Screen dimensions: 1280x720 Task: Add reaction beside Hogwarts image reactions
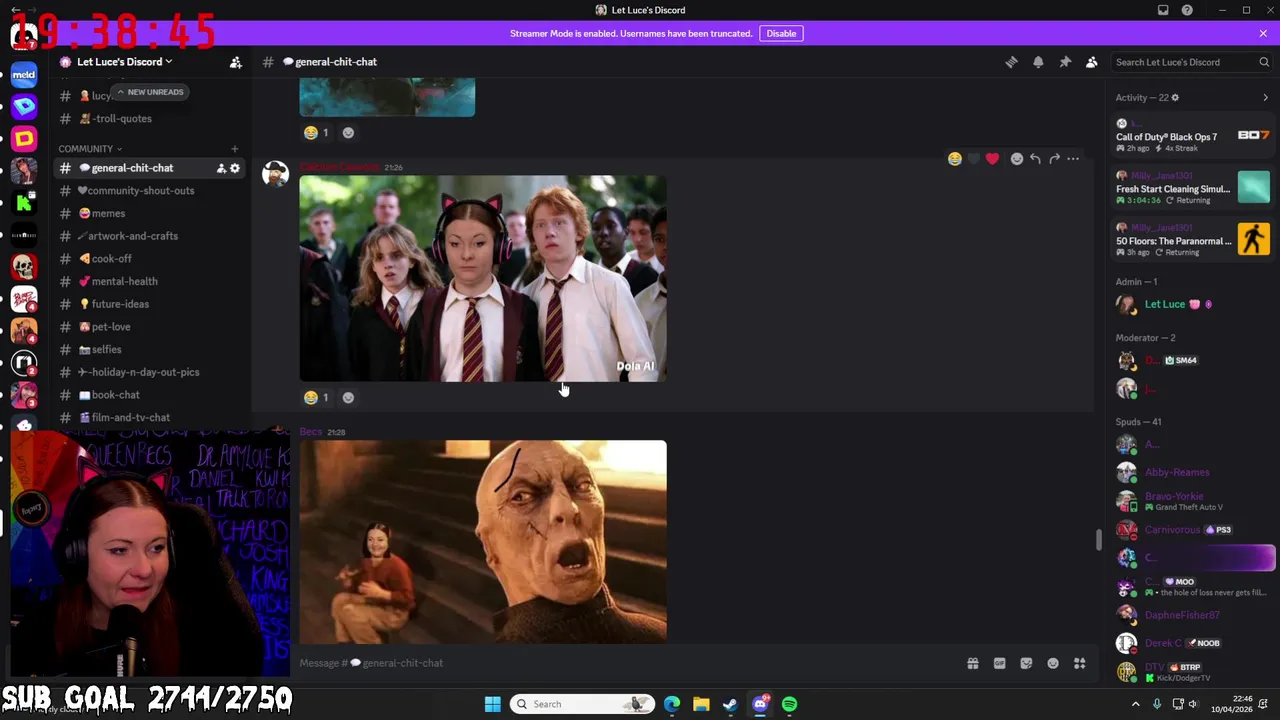coord(348,397)
